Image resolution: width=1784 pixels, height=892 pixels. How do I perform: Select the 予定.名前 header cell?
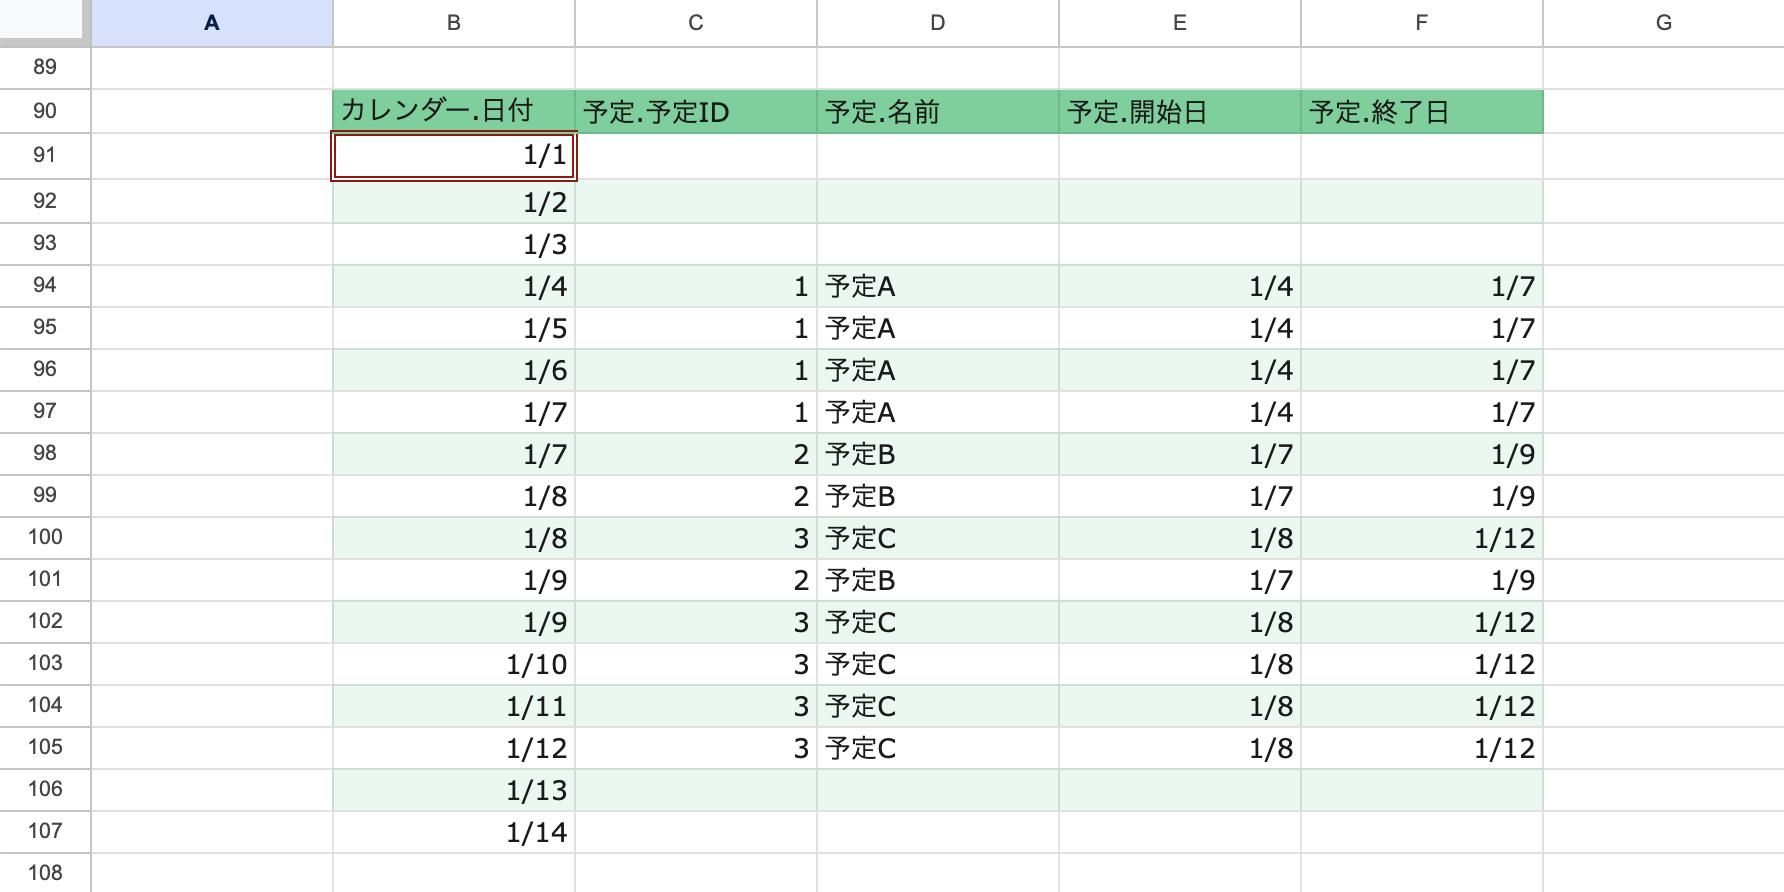coord(937,111)
